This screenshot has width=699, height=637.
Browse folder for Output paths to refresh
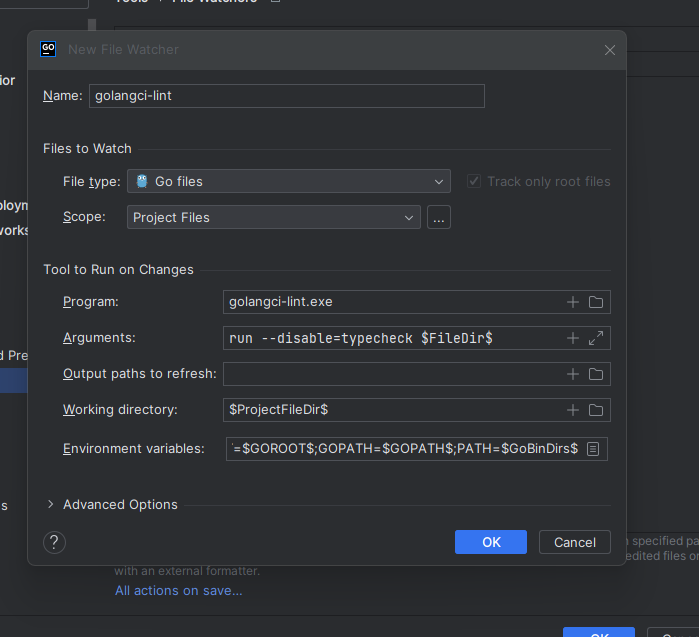[x=596, y=374]
